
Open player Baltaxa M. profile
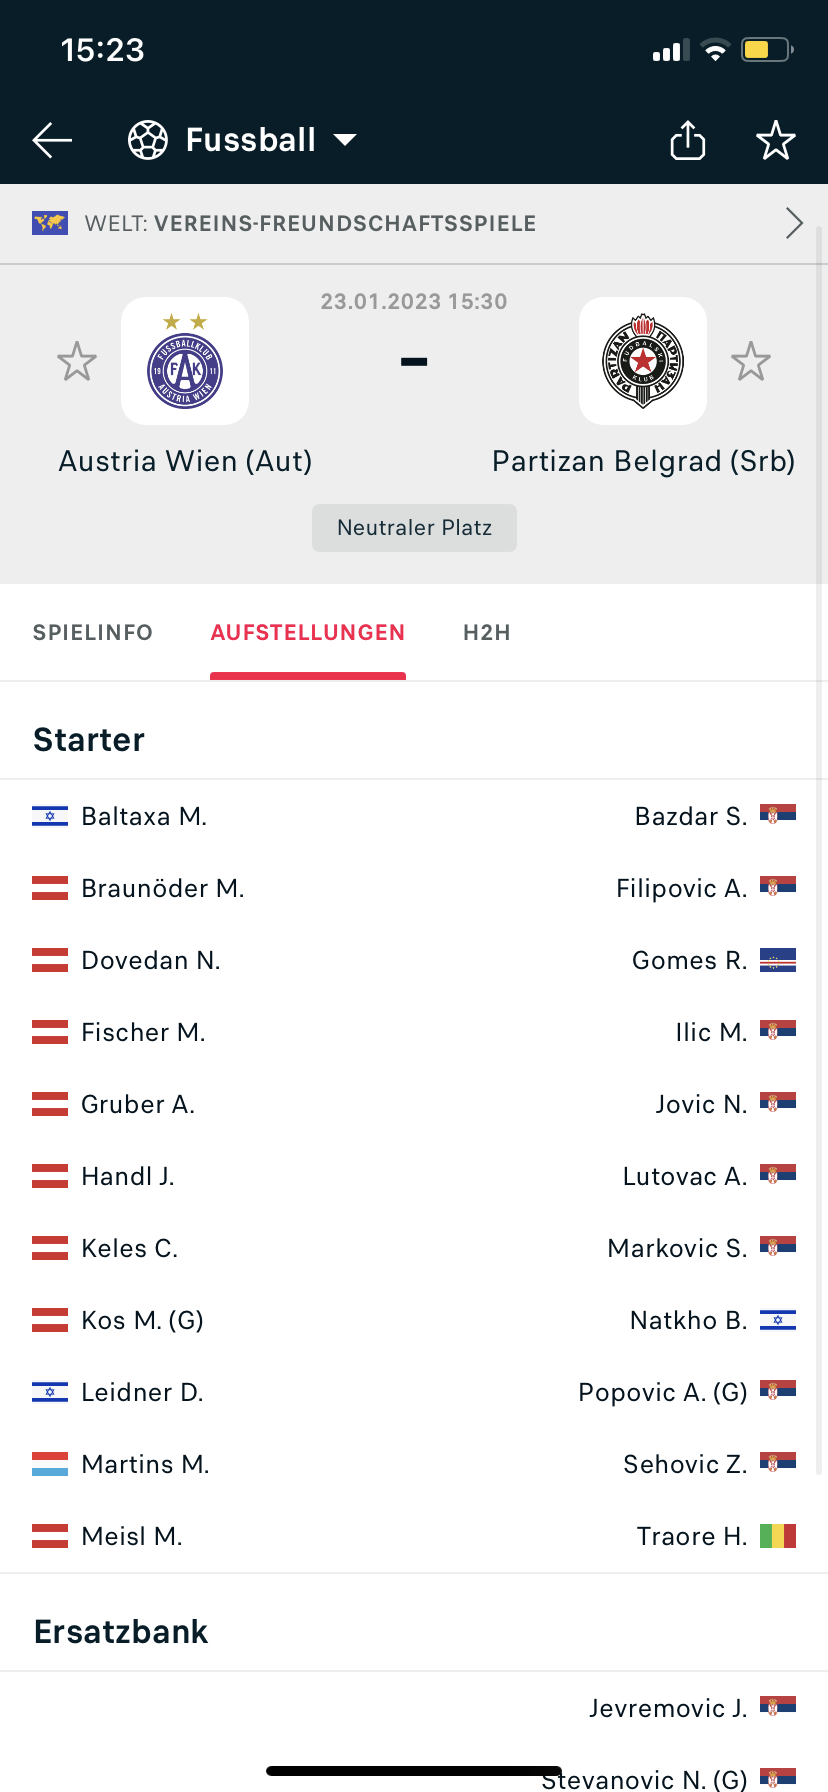pos(144,816)
